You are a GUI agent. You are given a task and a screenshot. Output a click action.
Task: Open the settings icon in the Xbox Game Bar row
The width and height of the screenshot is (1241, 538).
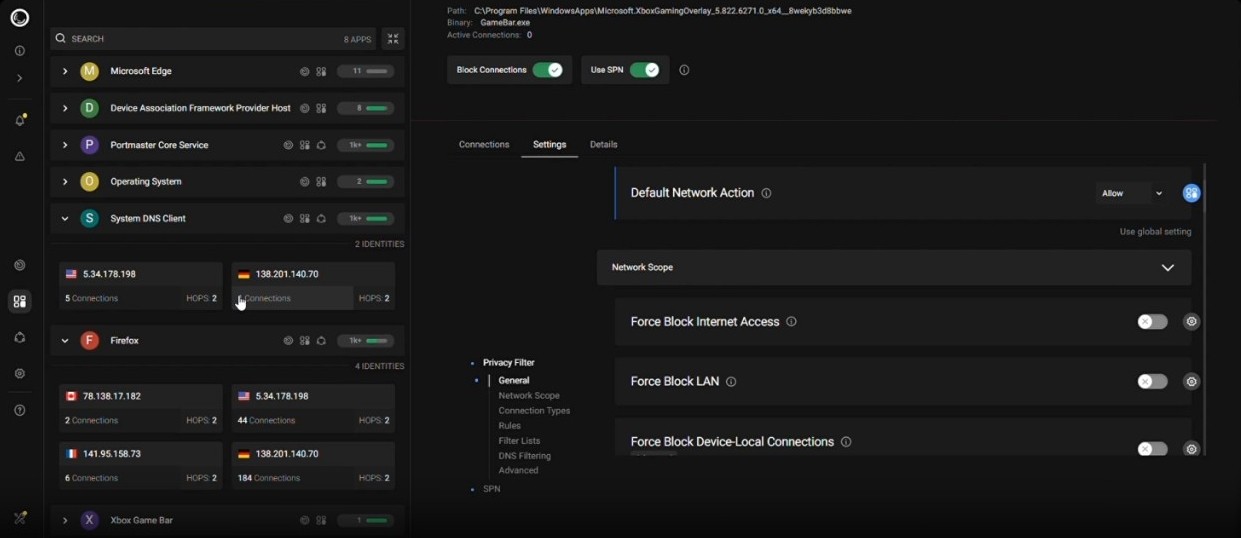click(x=321, y=520)
